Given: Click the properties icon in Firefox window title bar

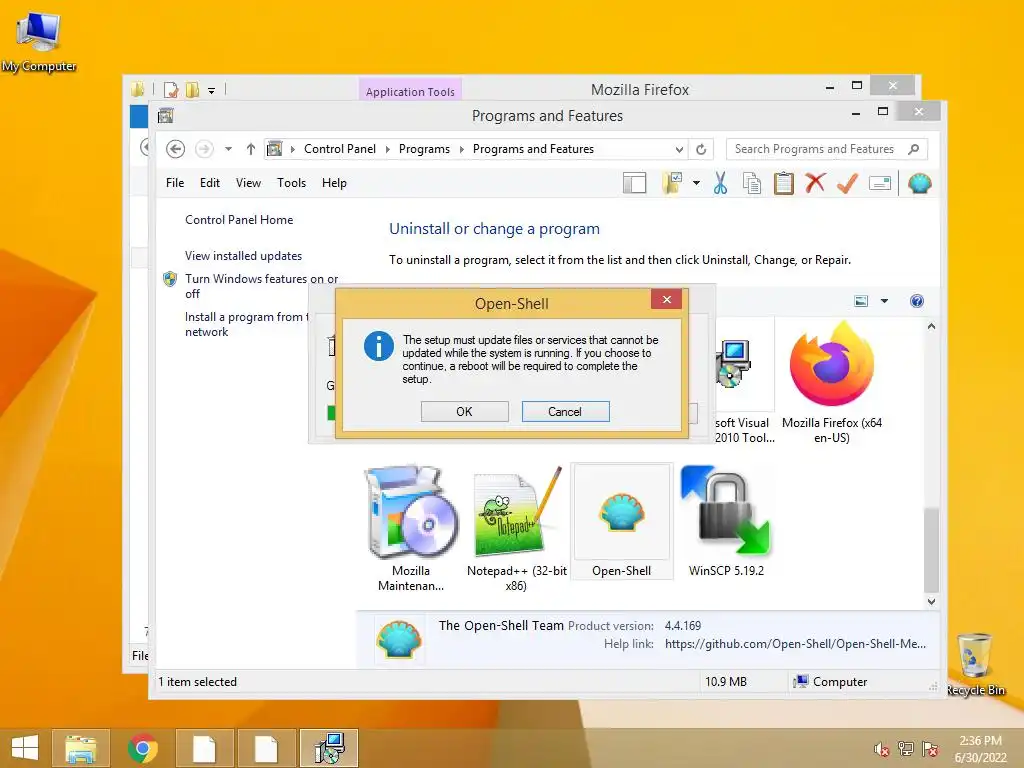Looking at the screenshot, I should click(171, 89).
